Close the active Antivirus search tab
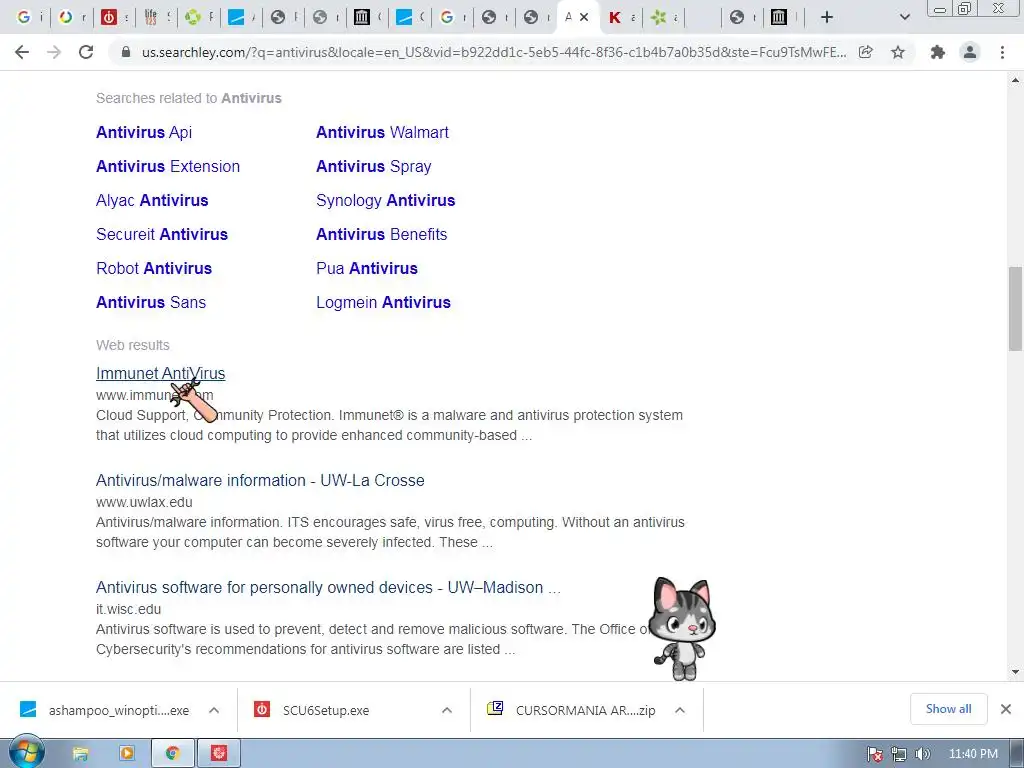Screen dimensions: 1024x768 click(584, 17)
